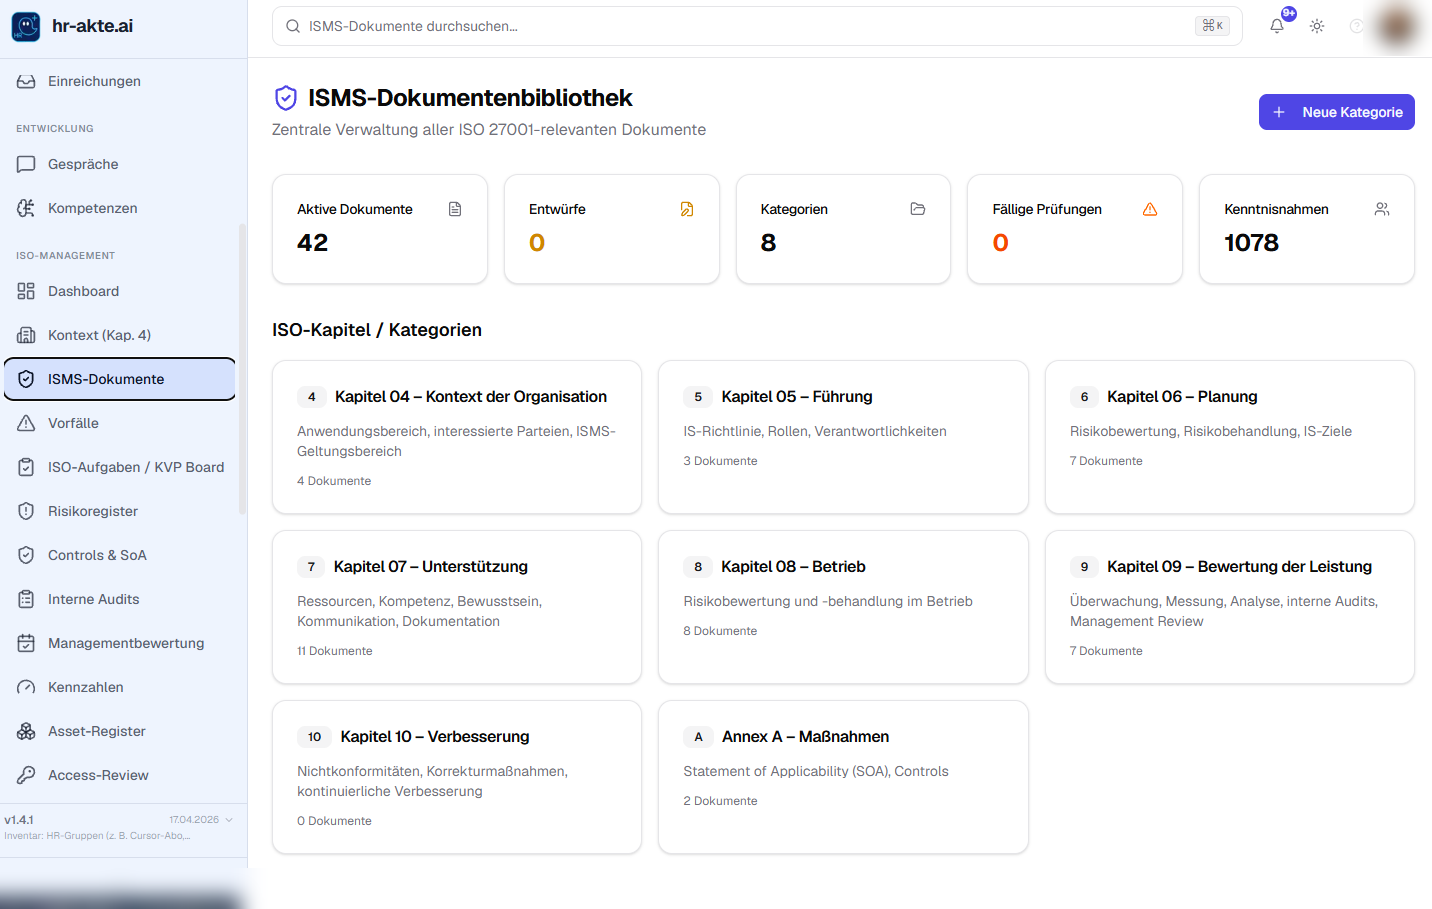
Task: Open the user avatar menu
Action: [x=1396, y=26]
